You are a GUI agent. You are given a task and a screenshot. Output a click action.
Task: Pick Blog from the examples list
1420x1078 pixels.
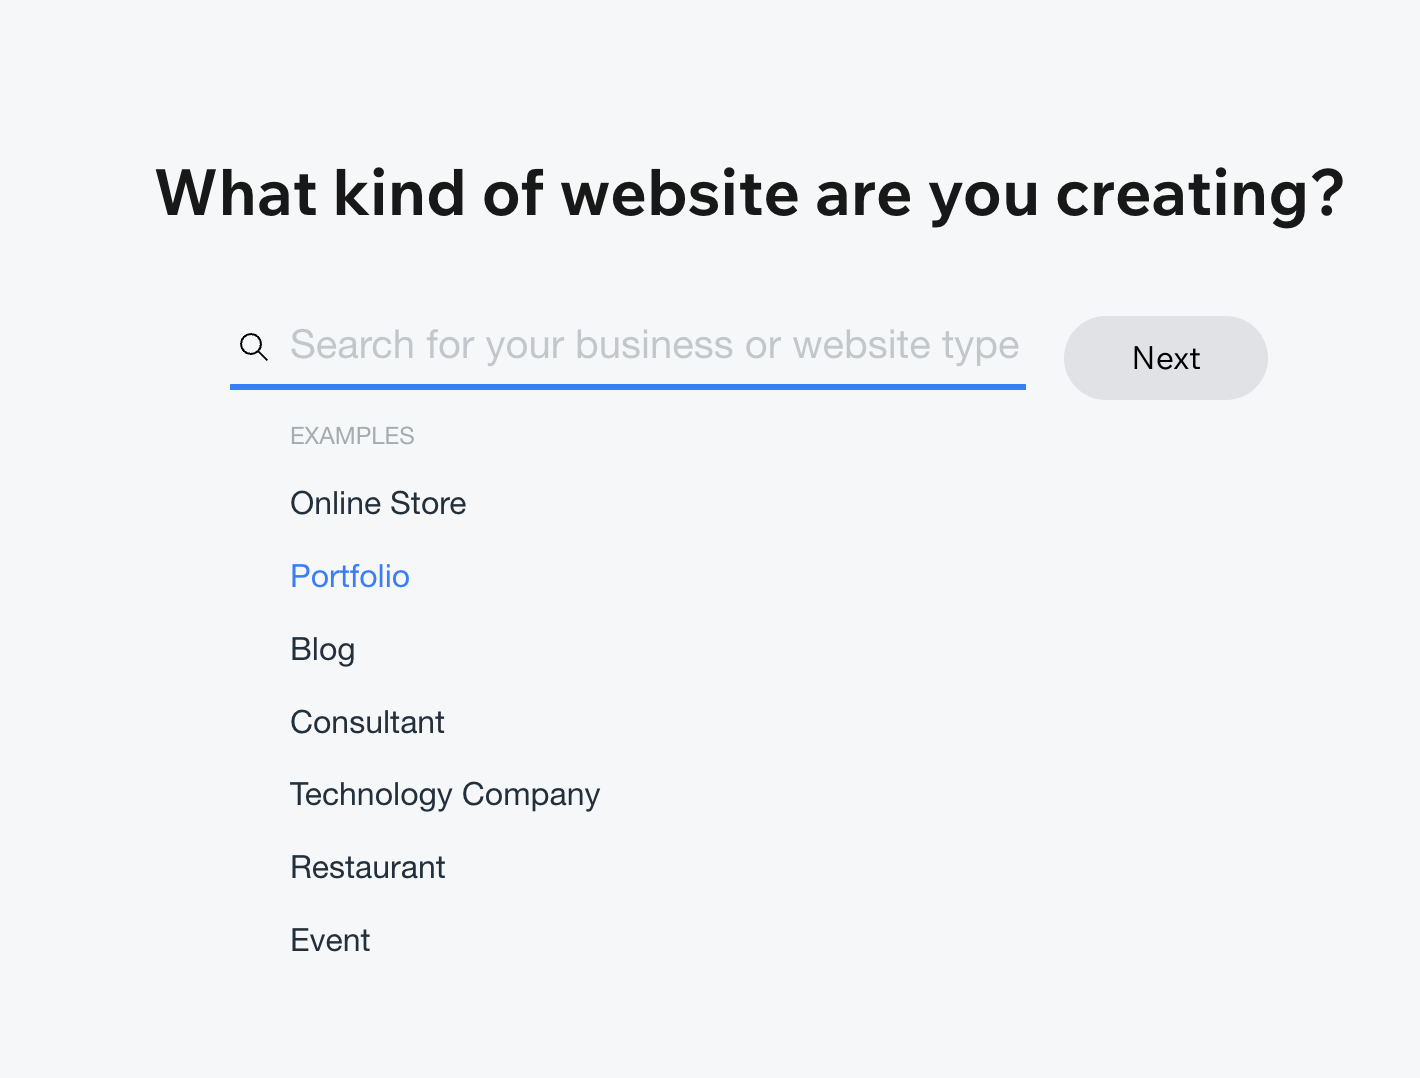[322, 649]
